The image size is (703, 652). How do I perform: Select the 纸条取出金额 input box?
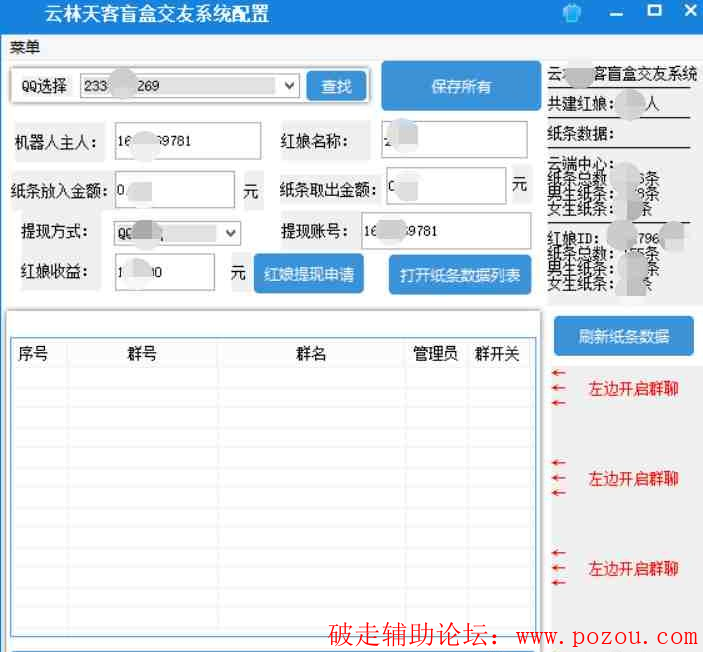click(x=445, y=186)
